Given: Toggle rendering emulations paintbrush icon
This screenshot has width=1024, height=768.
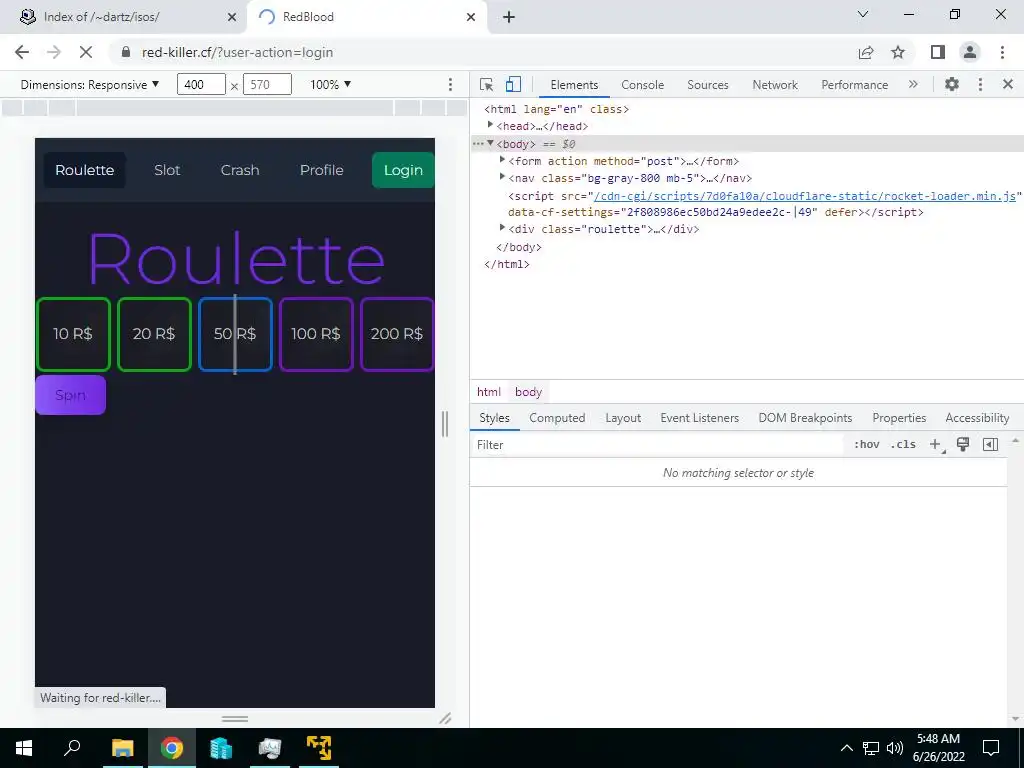Looking at the screenshot, I should pos(963,445).
